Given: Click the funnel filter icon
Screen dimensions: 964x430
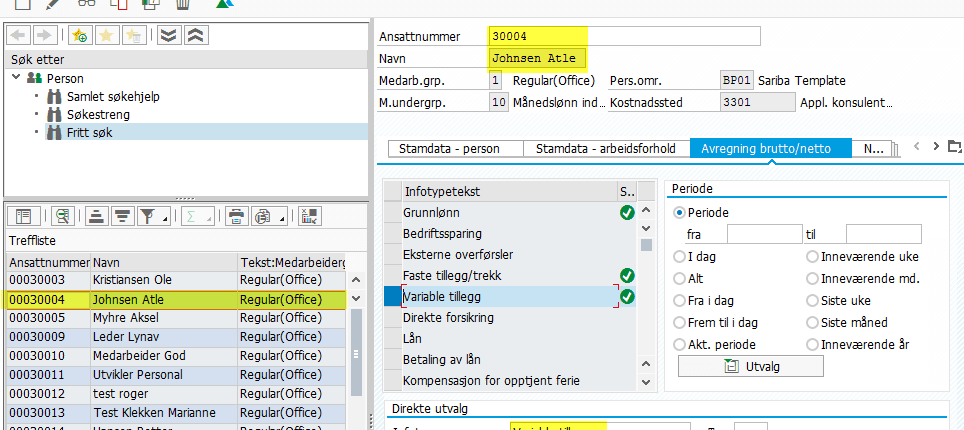Looking at the screenshot, I should (147, 216).
